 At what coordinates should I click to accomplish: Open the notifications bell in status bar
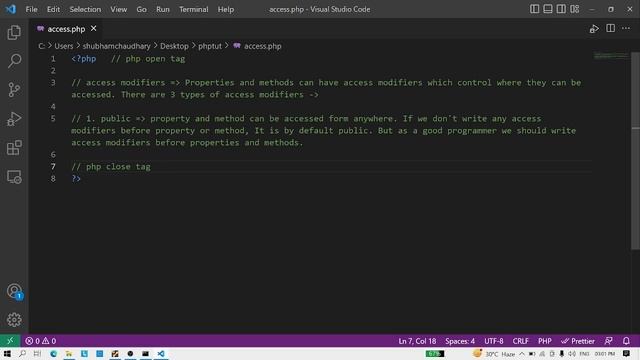point(626,340)
